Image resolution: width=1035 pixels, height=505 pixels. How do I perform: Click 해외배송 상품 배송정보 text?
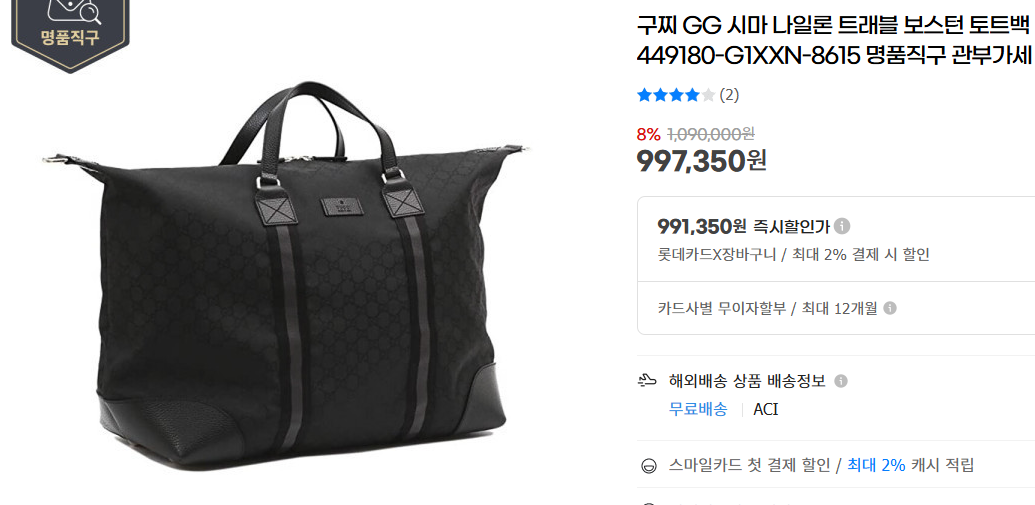click(747, 381)
